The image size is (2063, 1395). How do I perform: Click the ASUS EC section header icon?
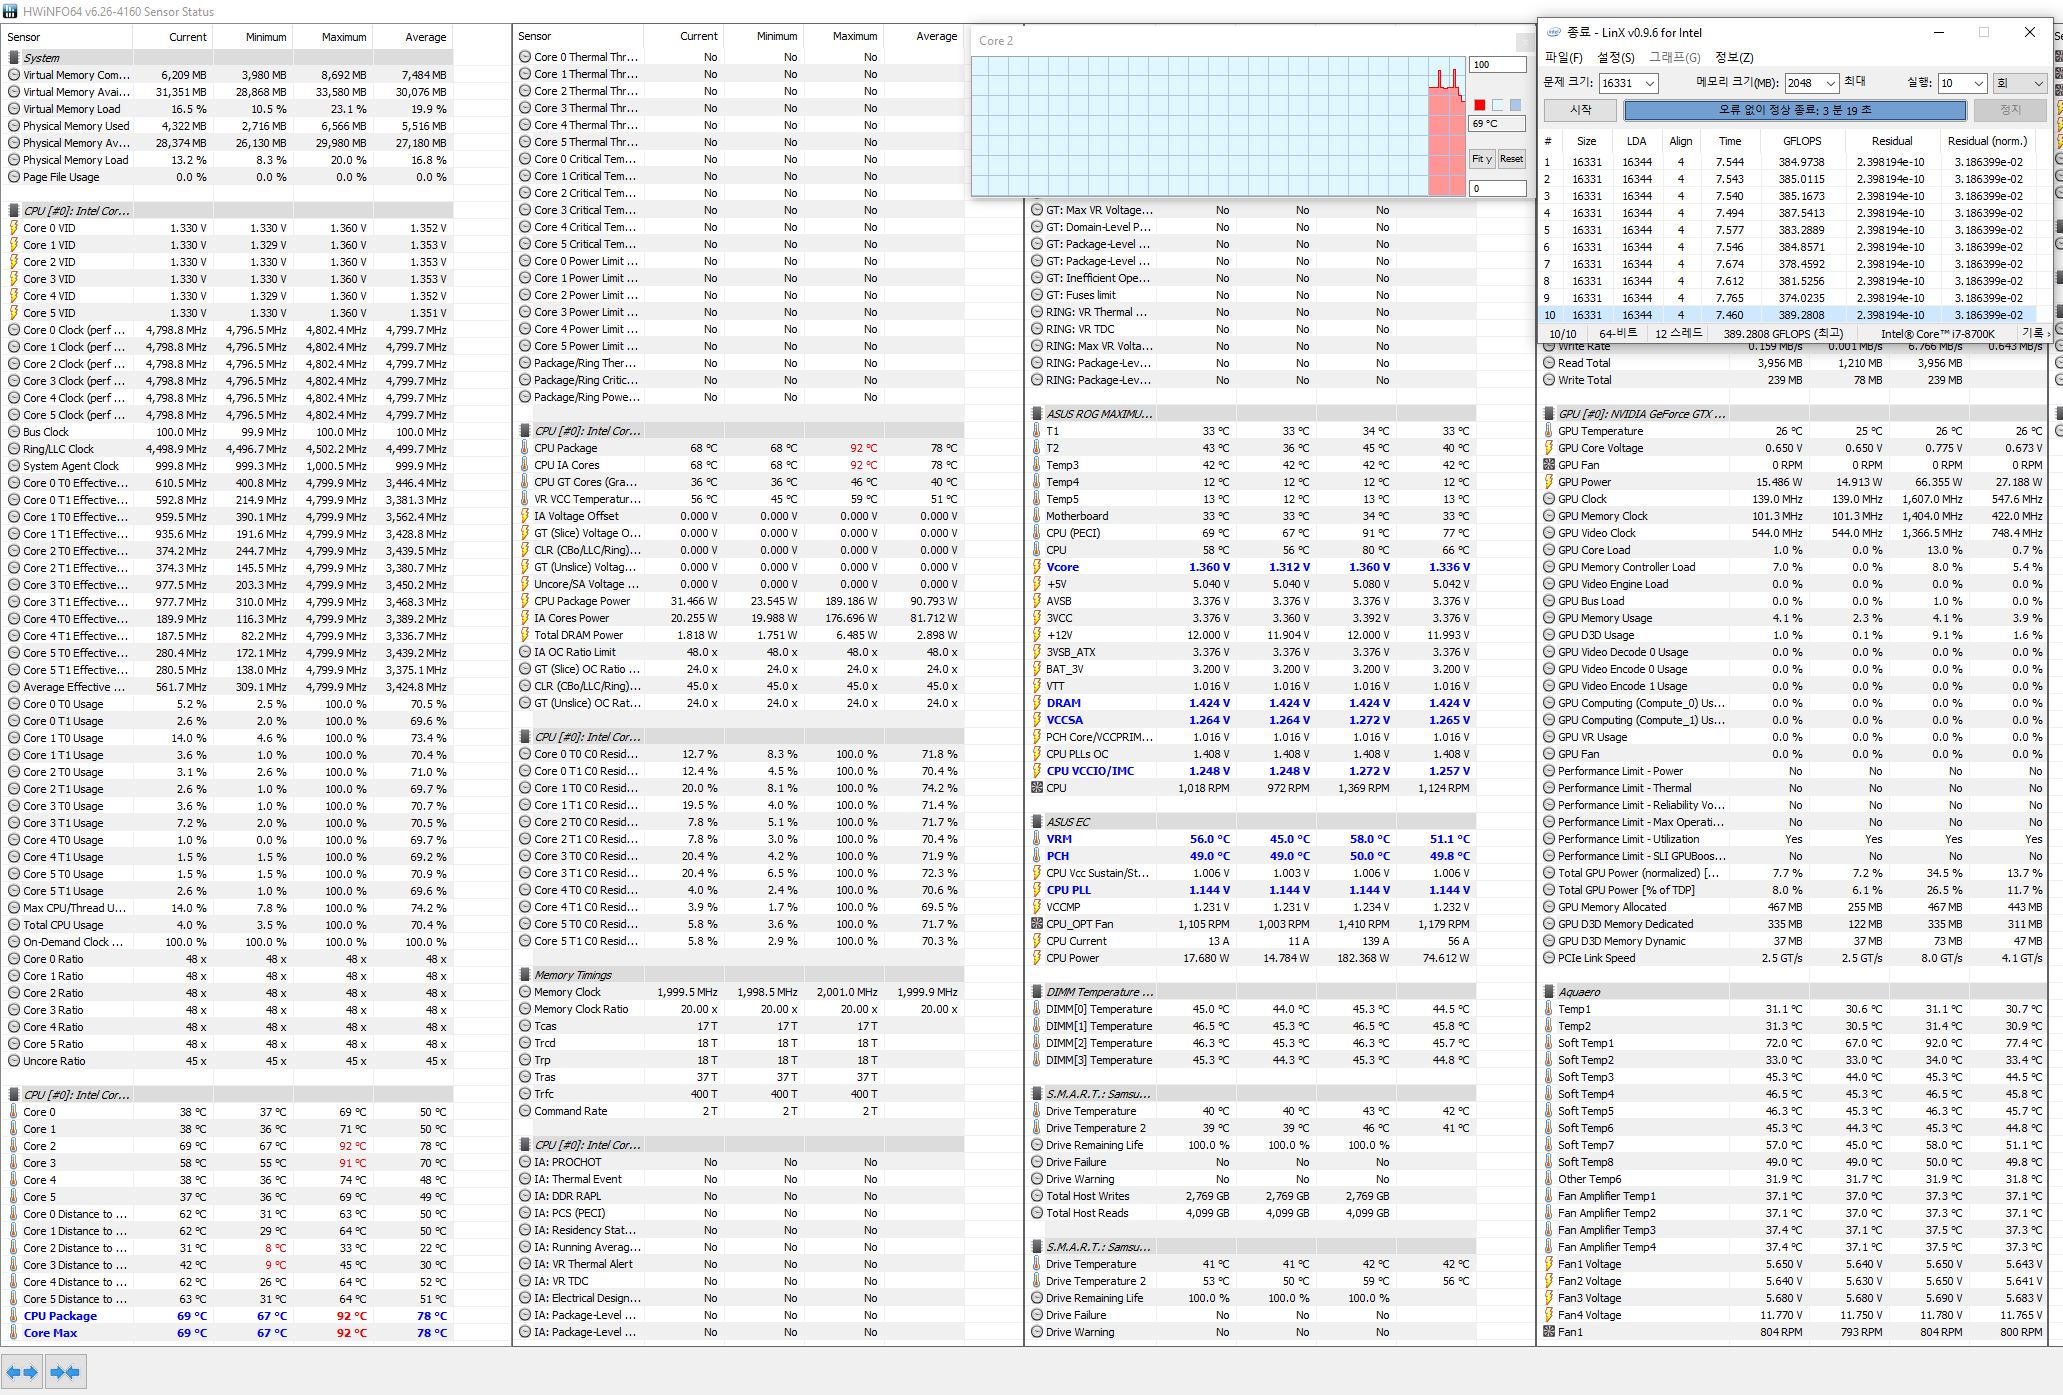pos(1037,822)
